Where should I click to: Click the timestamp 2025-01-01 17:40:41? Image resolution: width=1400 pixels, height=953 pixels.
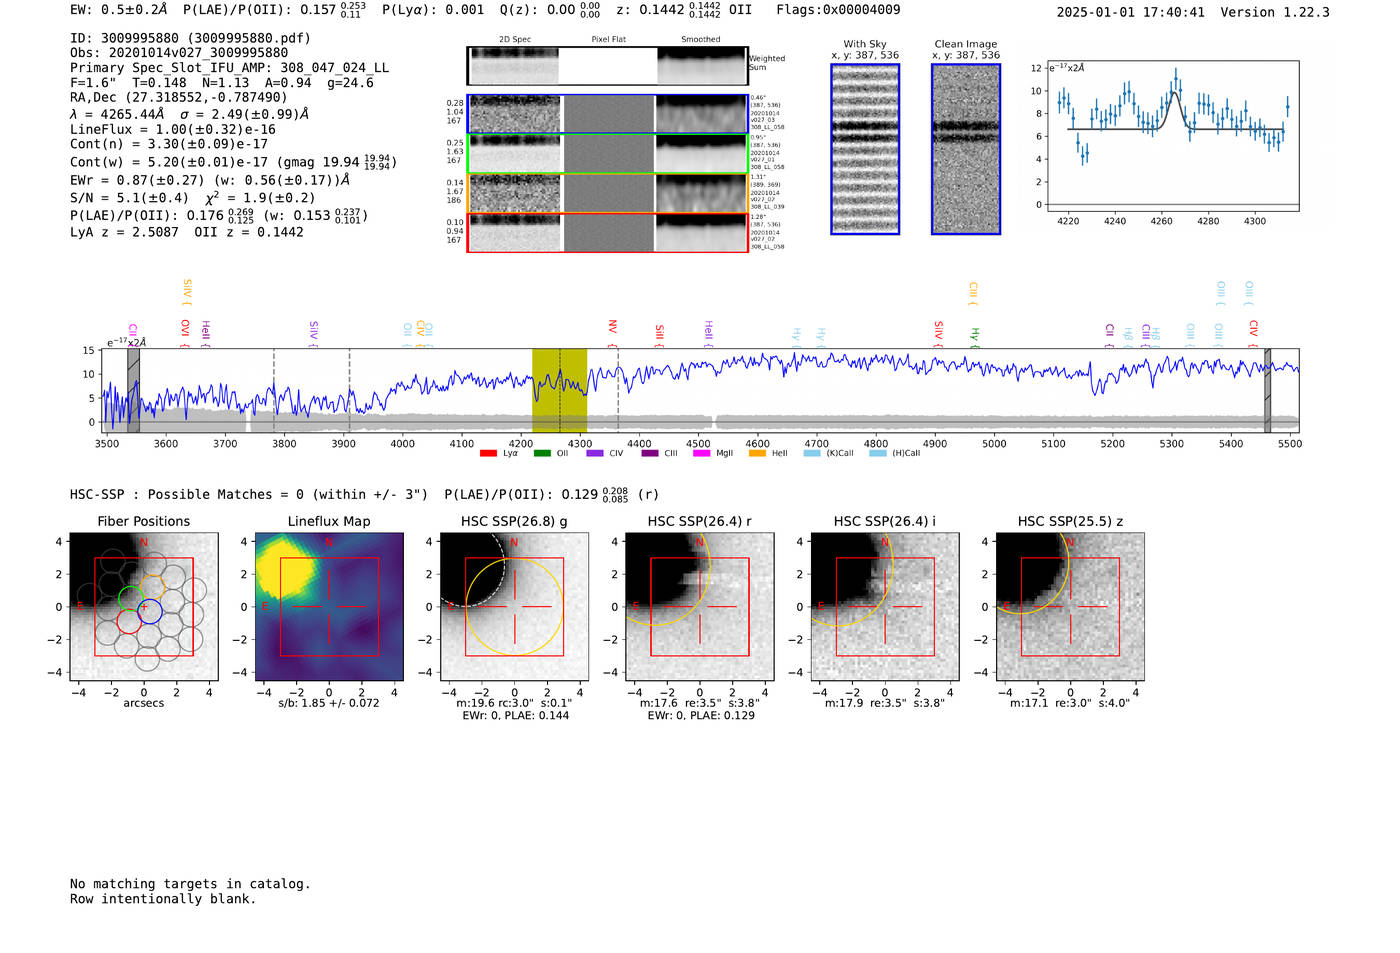pyautogui.click(x=1131, y=12)
